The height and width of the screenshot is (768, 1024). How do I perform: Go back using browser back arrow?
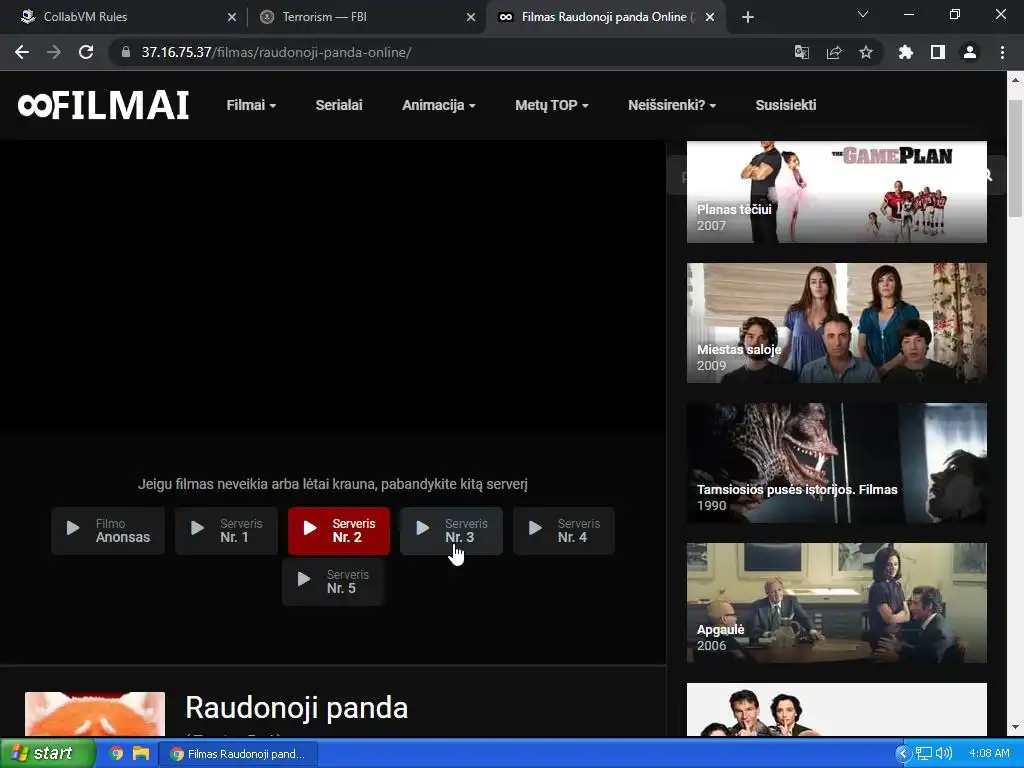pos(22,52)
